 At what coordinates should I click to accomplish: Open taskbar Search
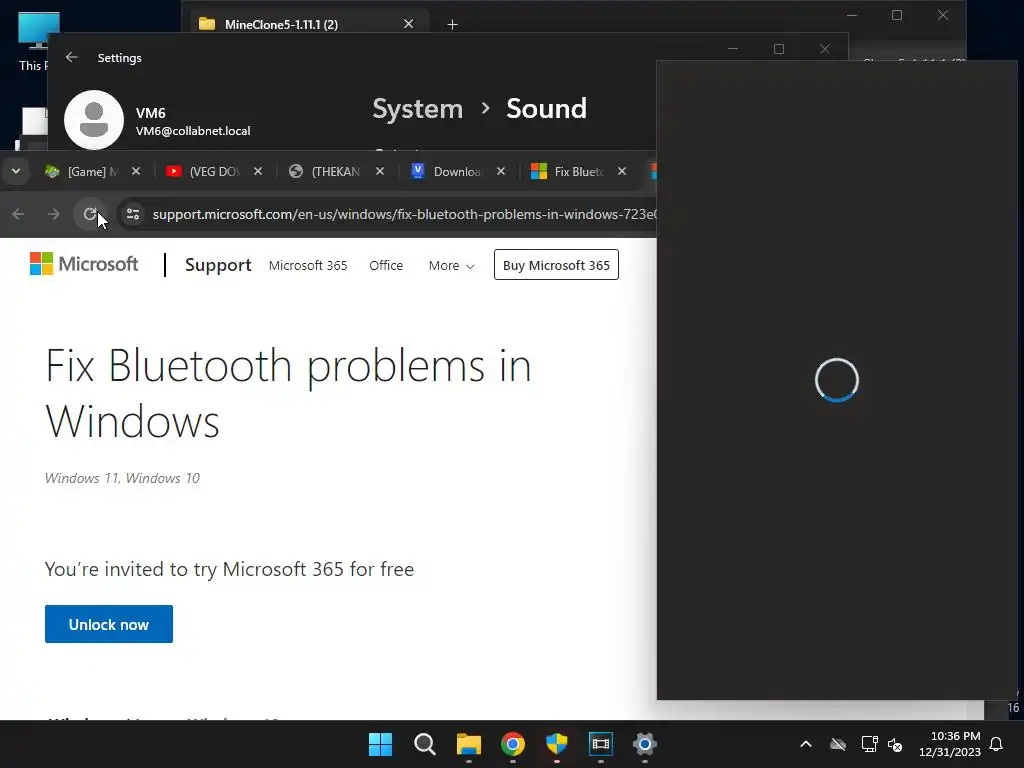(424, 744)
